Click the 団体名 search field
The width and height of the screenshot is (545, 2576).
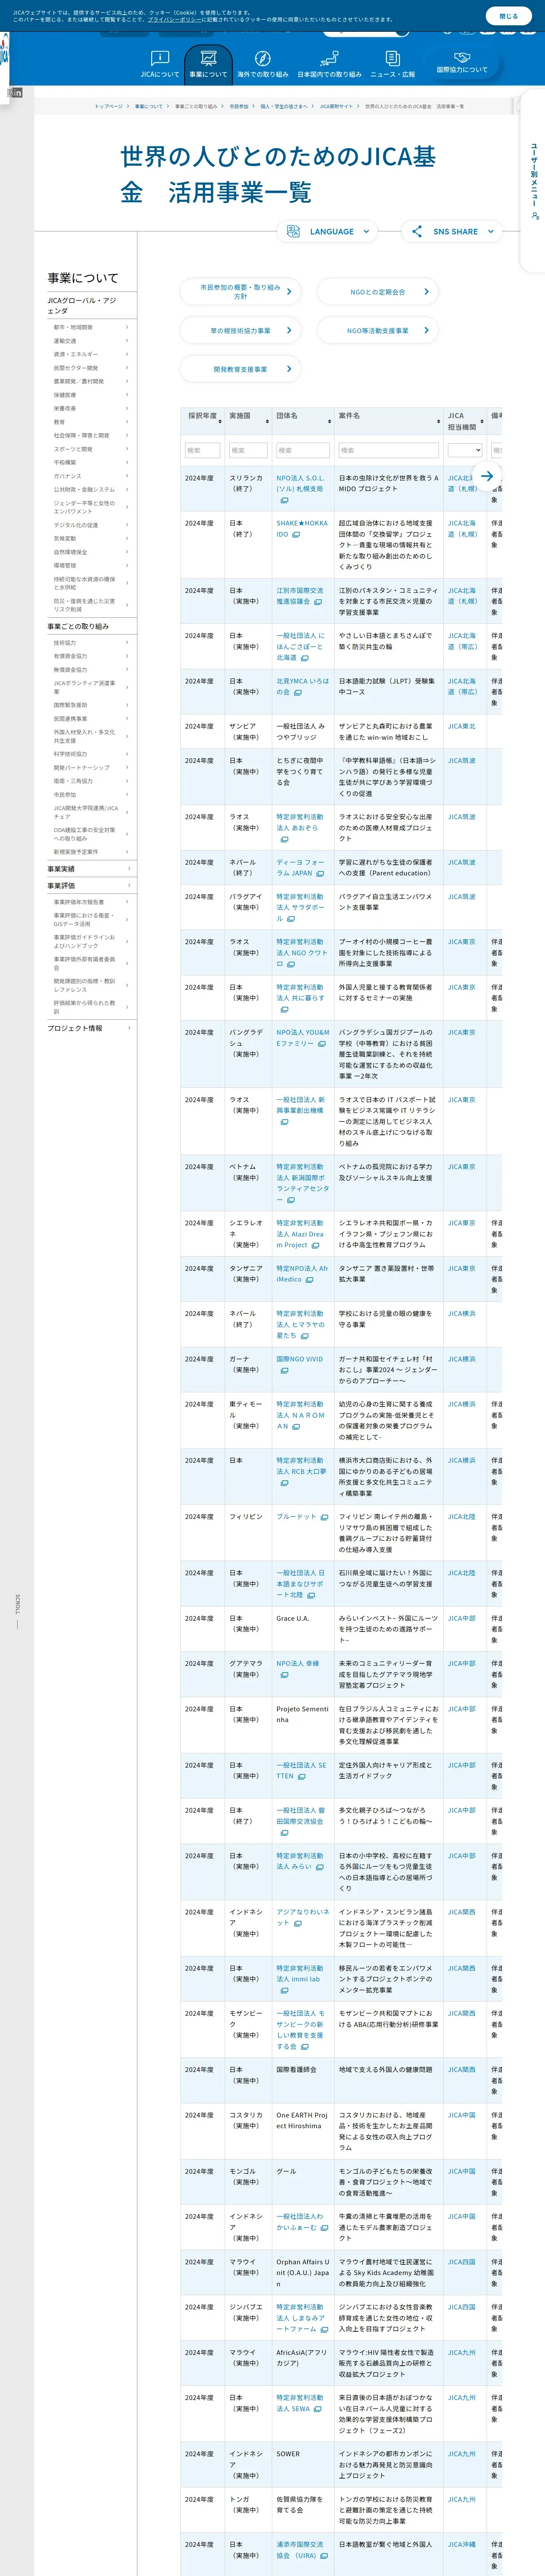click(303, 450)
